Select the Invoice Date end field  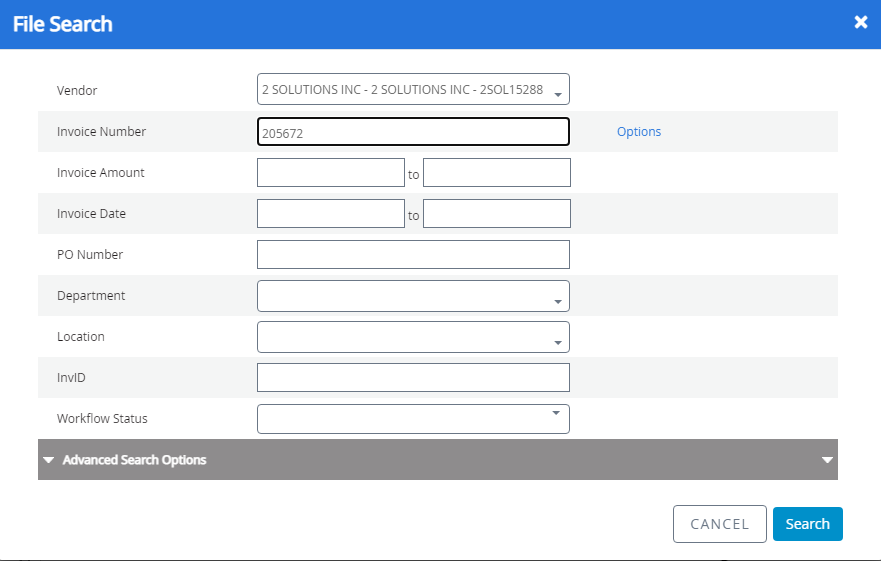(x=496, y=214)
